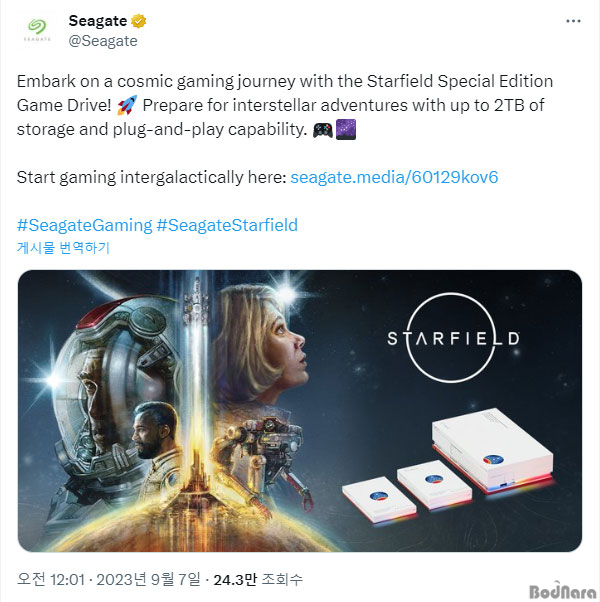
Task: Click the gold verified badge beside Seagate
Action: pyautogui.click(x=138, y=21)
